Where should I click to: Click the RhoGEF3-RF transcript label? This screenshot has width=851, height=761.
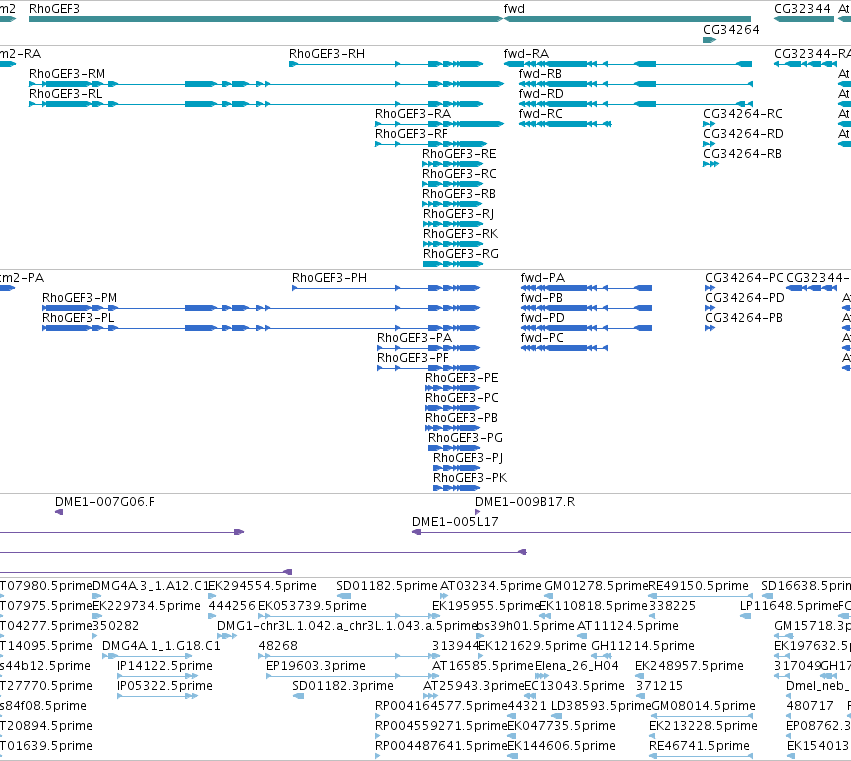tap(411, 134)
